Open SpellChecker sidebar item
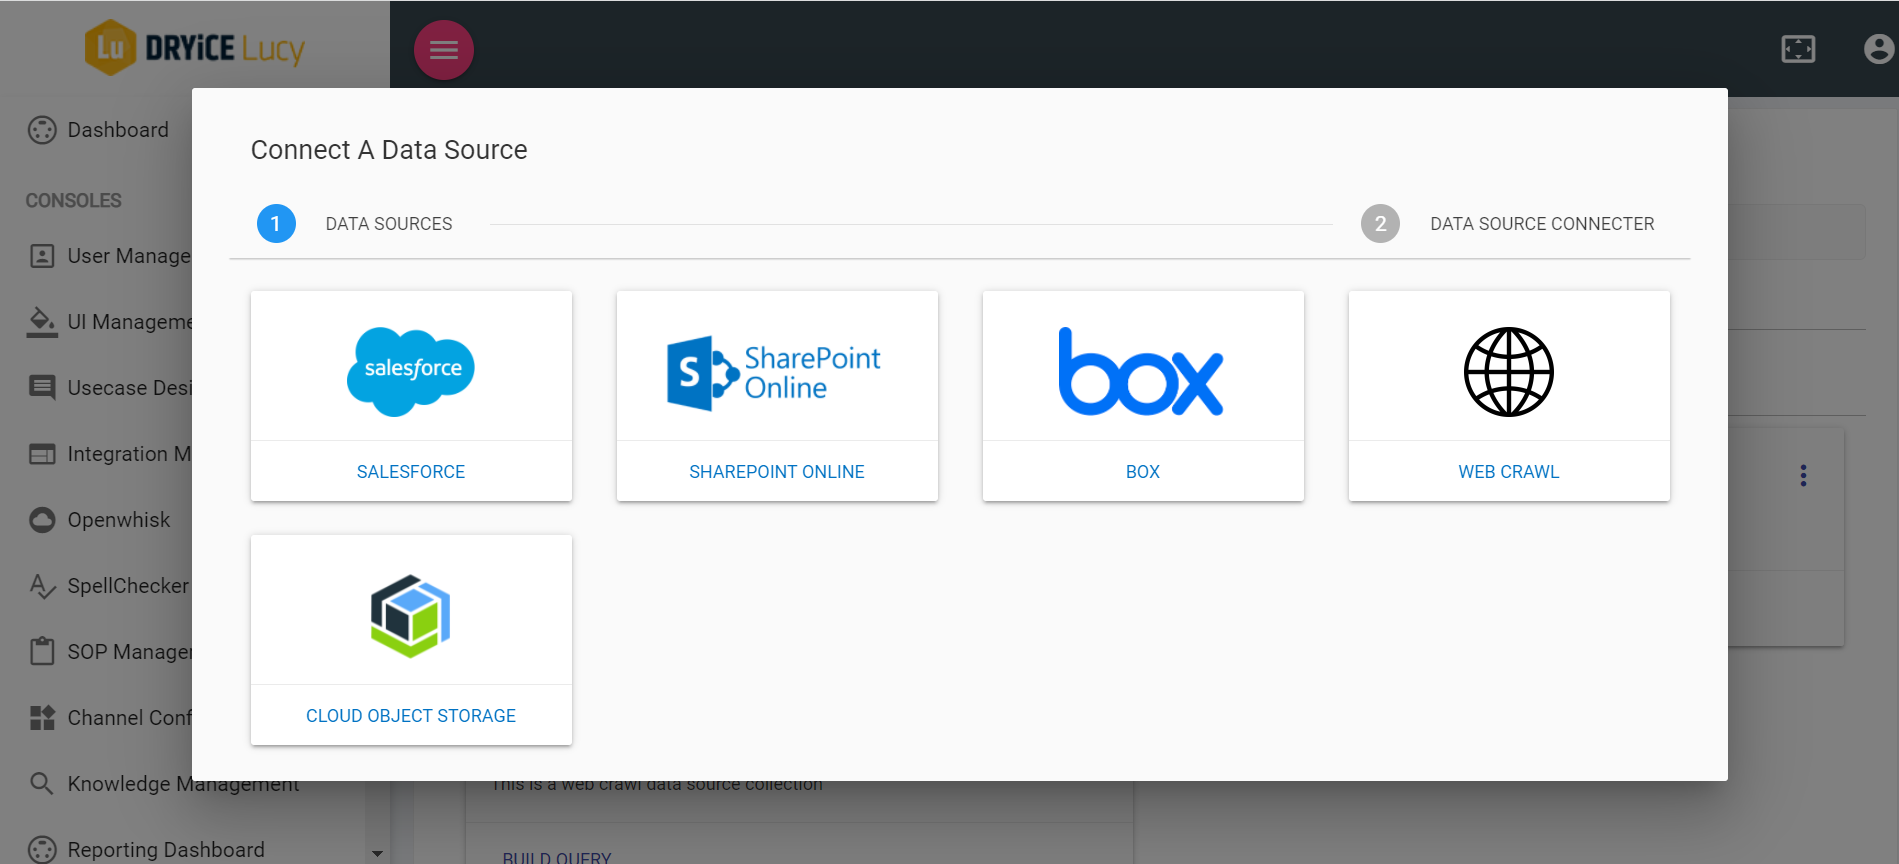Screen dimensions: 1899x864 128,586
